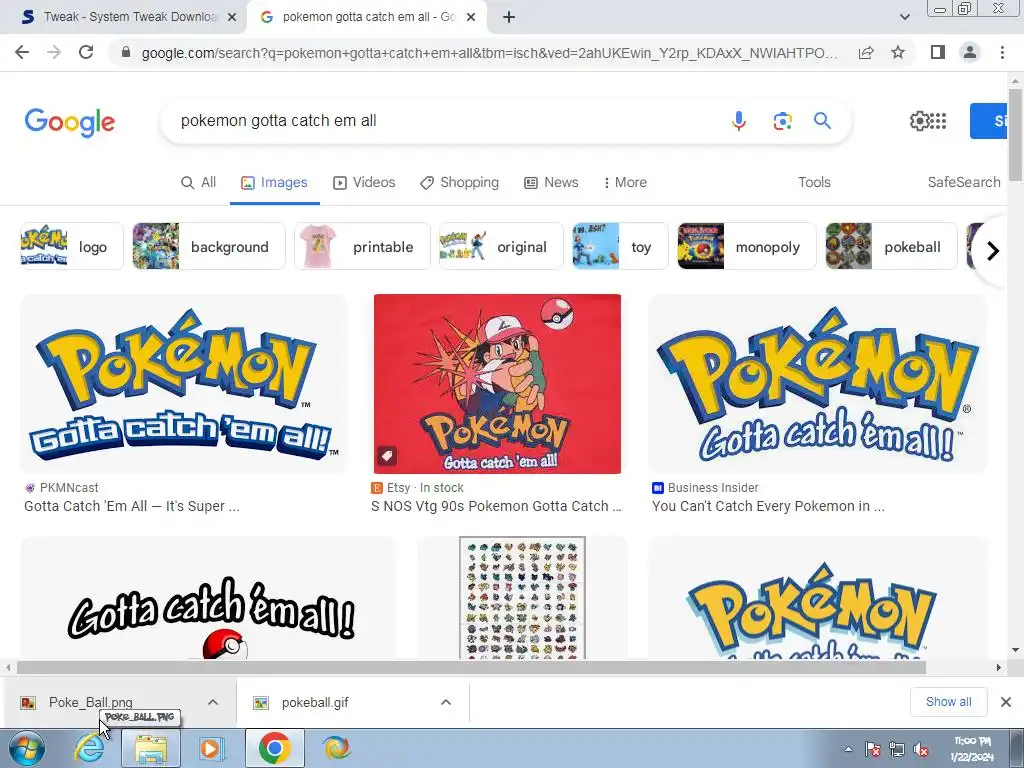Screen dimensions: 1024x768
Task: Open the SafeSearch setting
Action: 964,182
